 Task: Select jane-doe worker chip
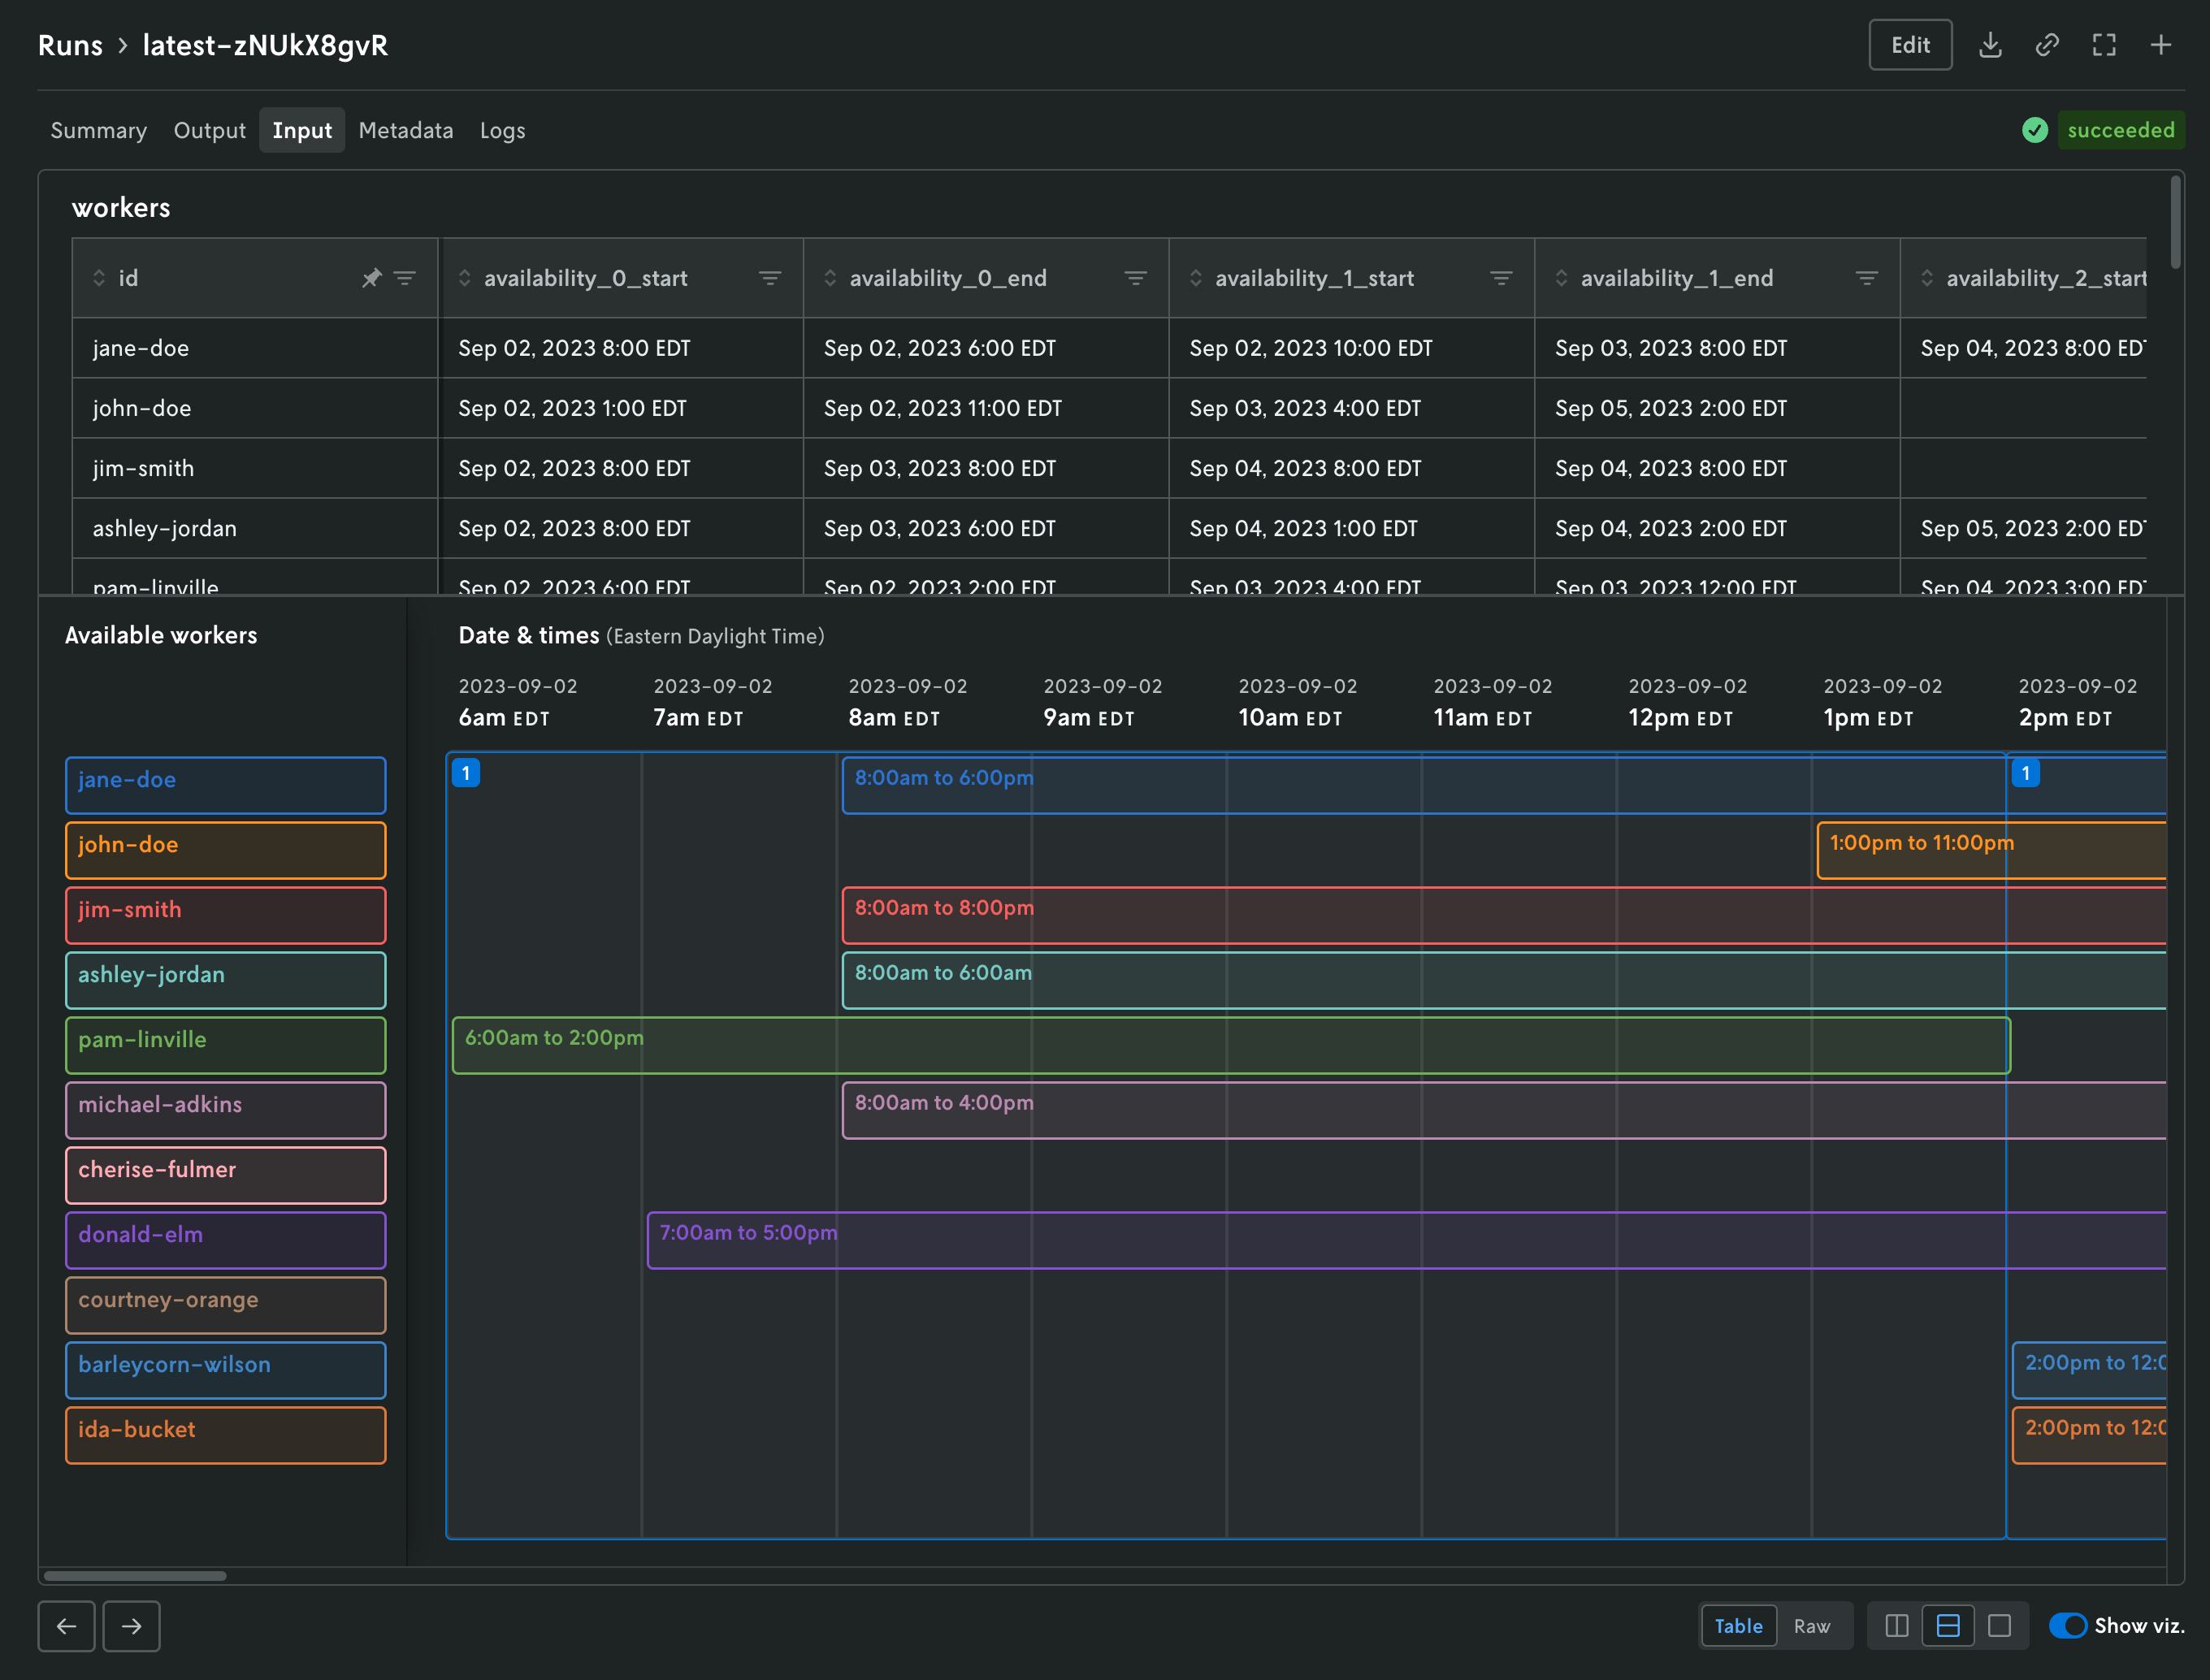tap(226, 785)
